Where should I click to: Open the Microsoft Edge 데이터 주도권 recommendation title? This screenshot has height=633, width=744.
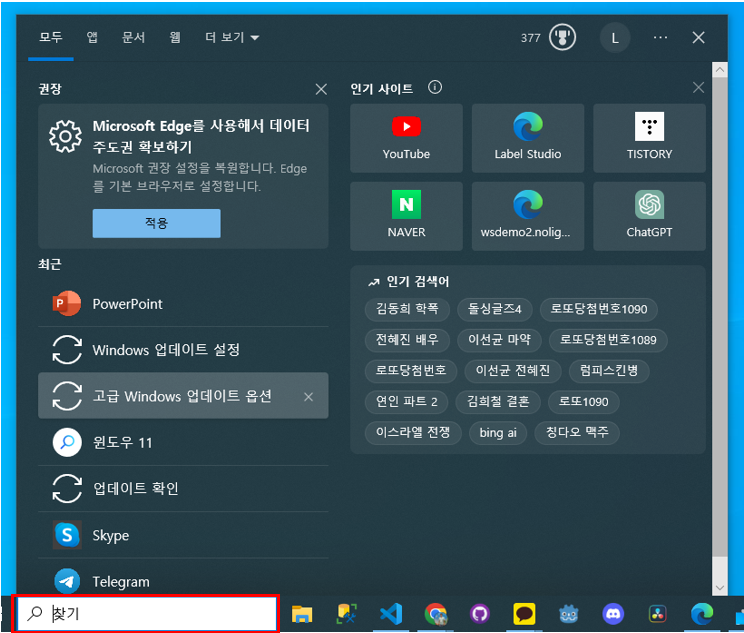pos(201,136)
